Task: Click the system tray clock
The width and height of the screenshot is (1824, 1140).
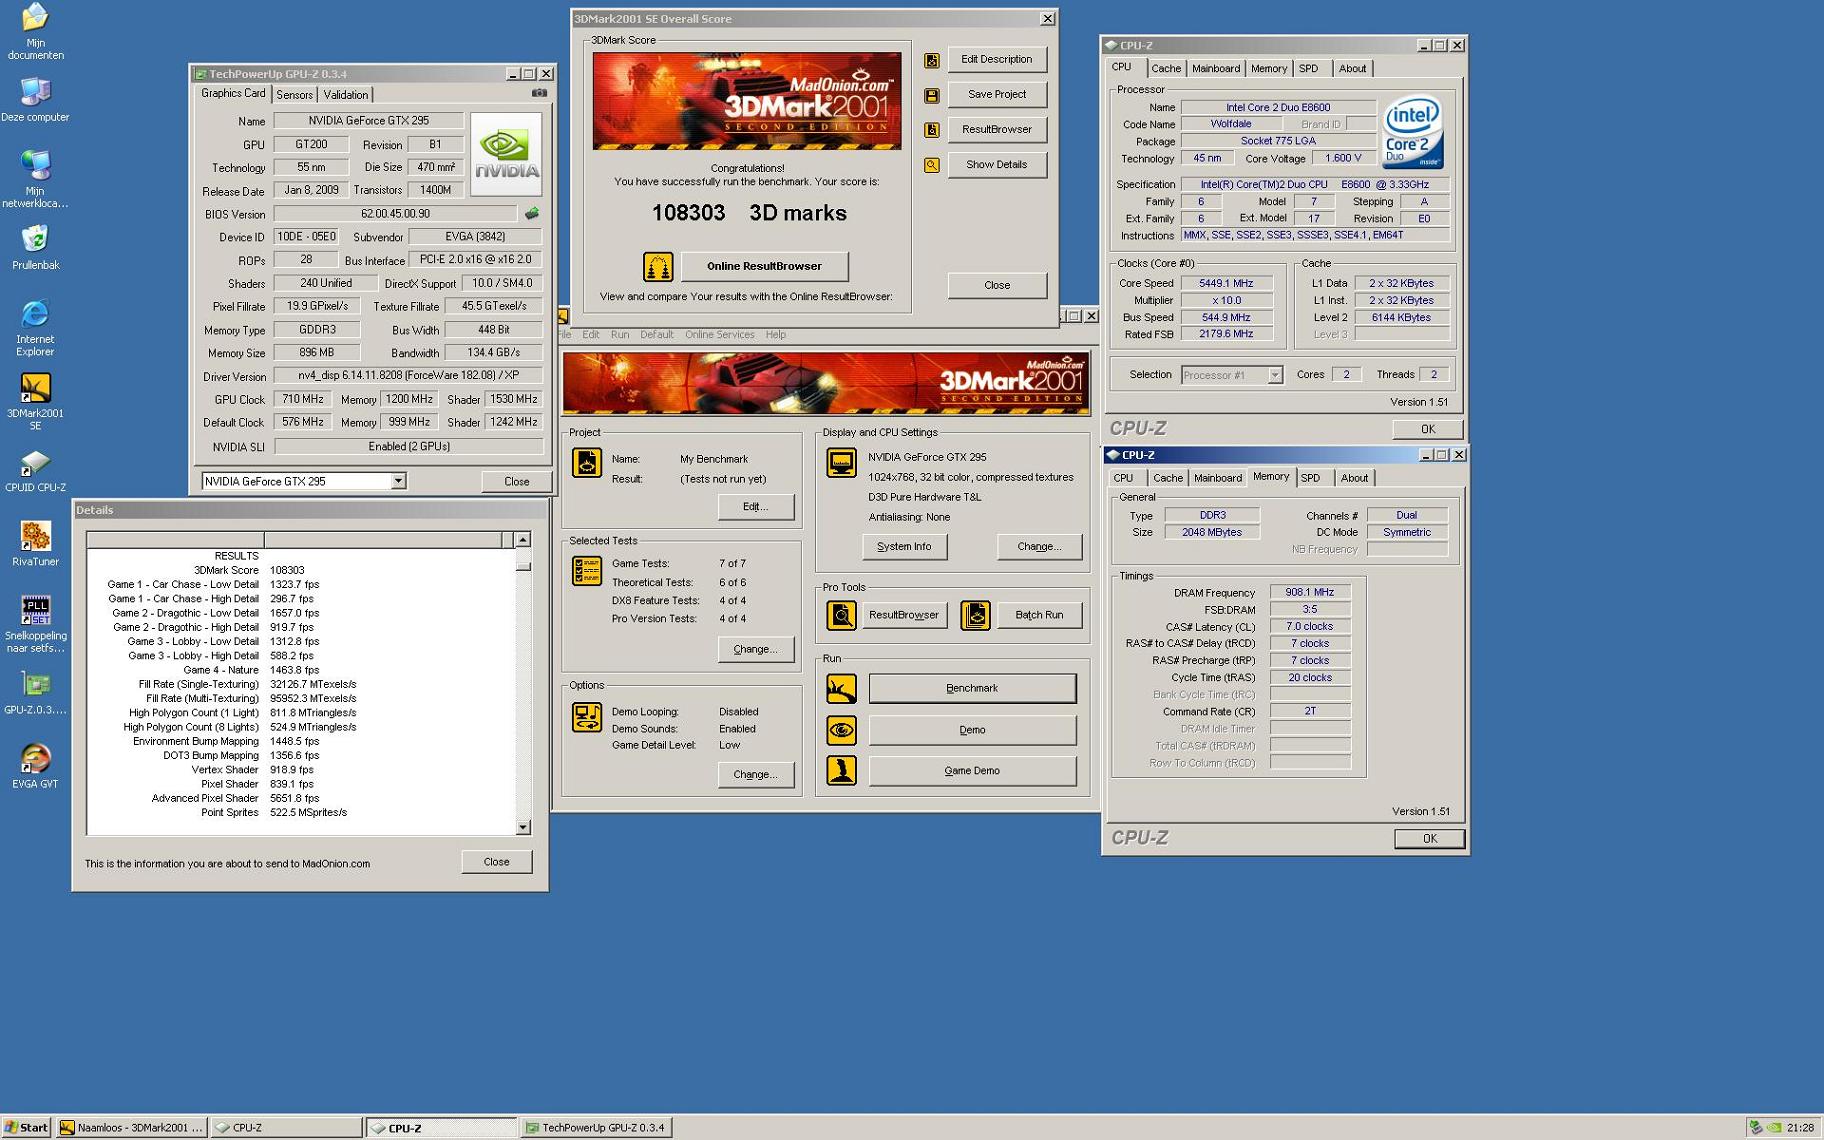Action: coord(1800,1128)
